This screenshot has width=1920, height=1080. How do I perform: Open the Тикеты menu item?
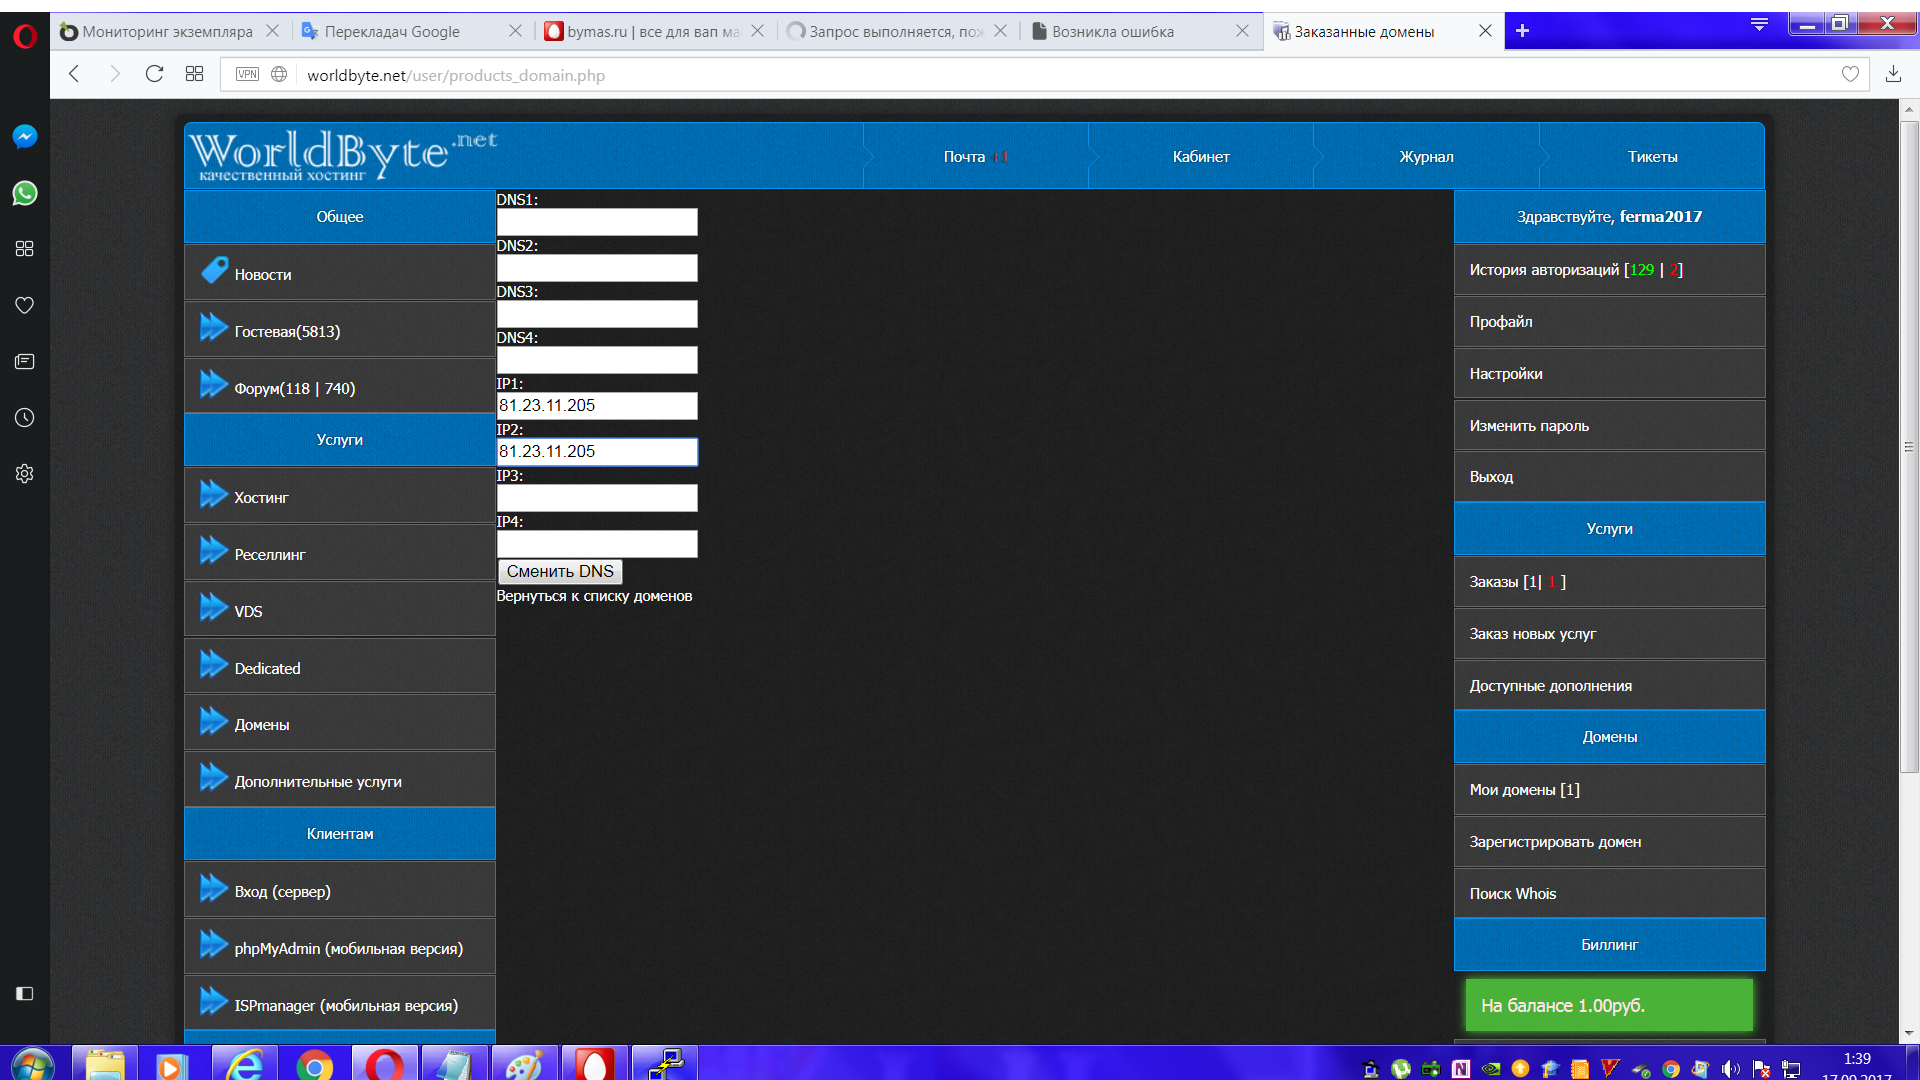(x=1652, y=157)
